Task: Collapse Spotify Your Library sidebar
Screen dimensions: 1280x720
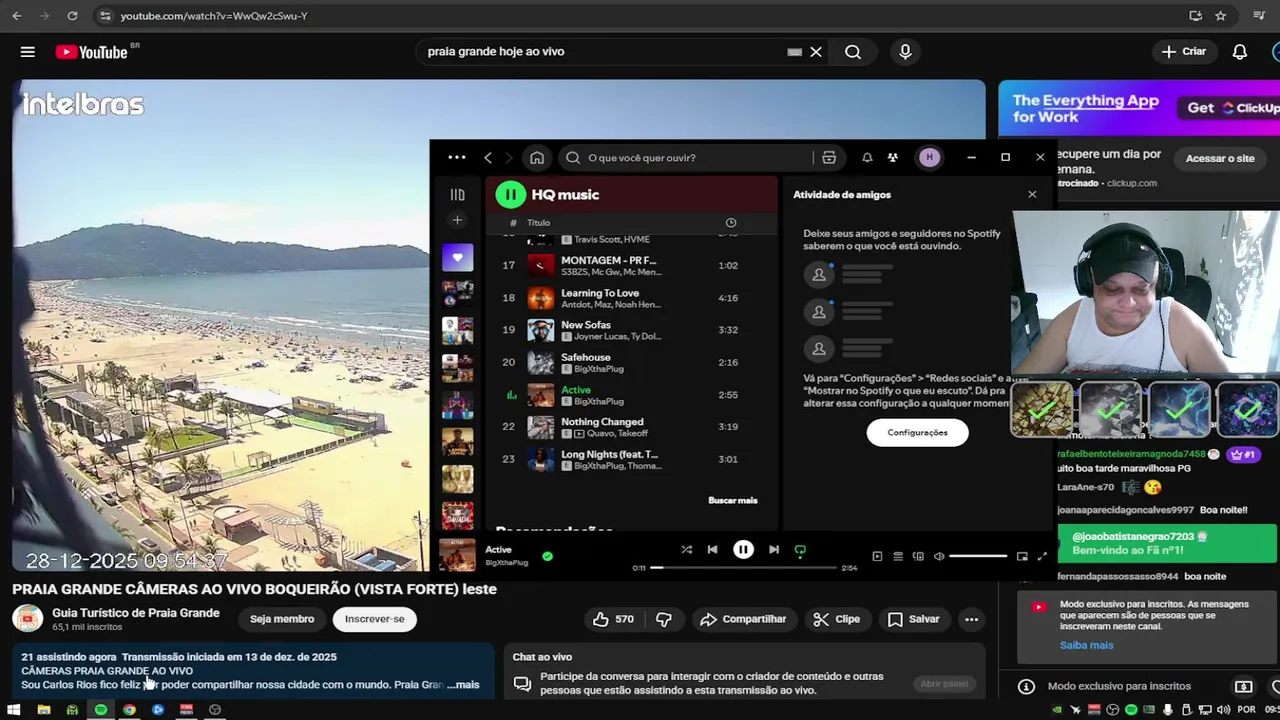Action: [457, 195]
